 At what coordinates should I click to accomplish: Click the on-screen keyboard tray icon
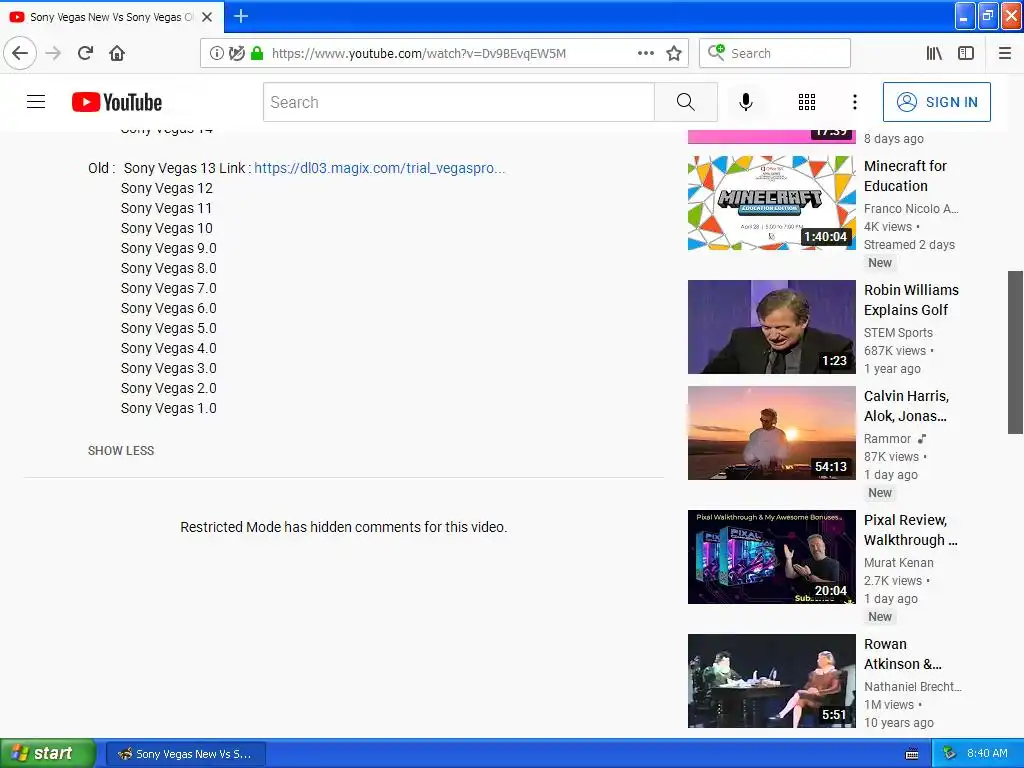912,754
